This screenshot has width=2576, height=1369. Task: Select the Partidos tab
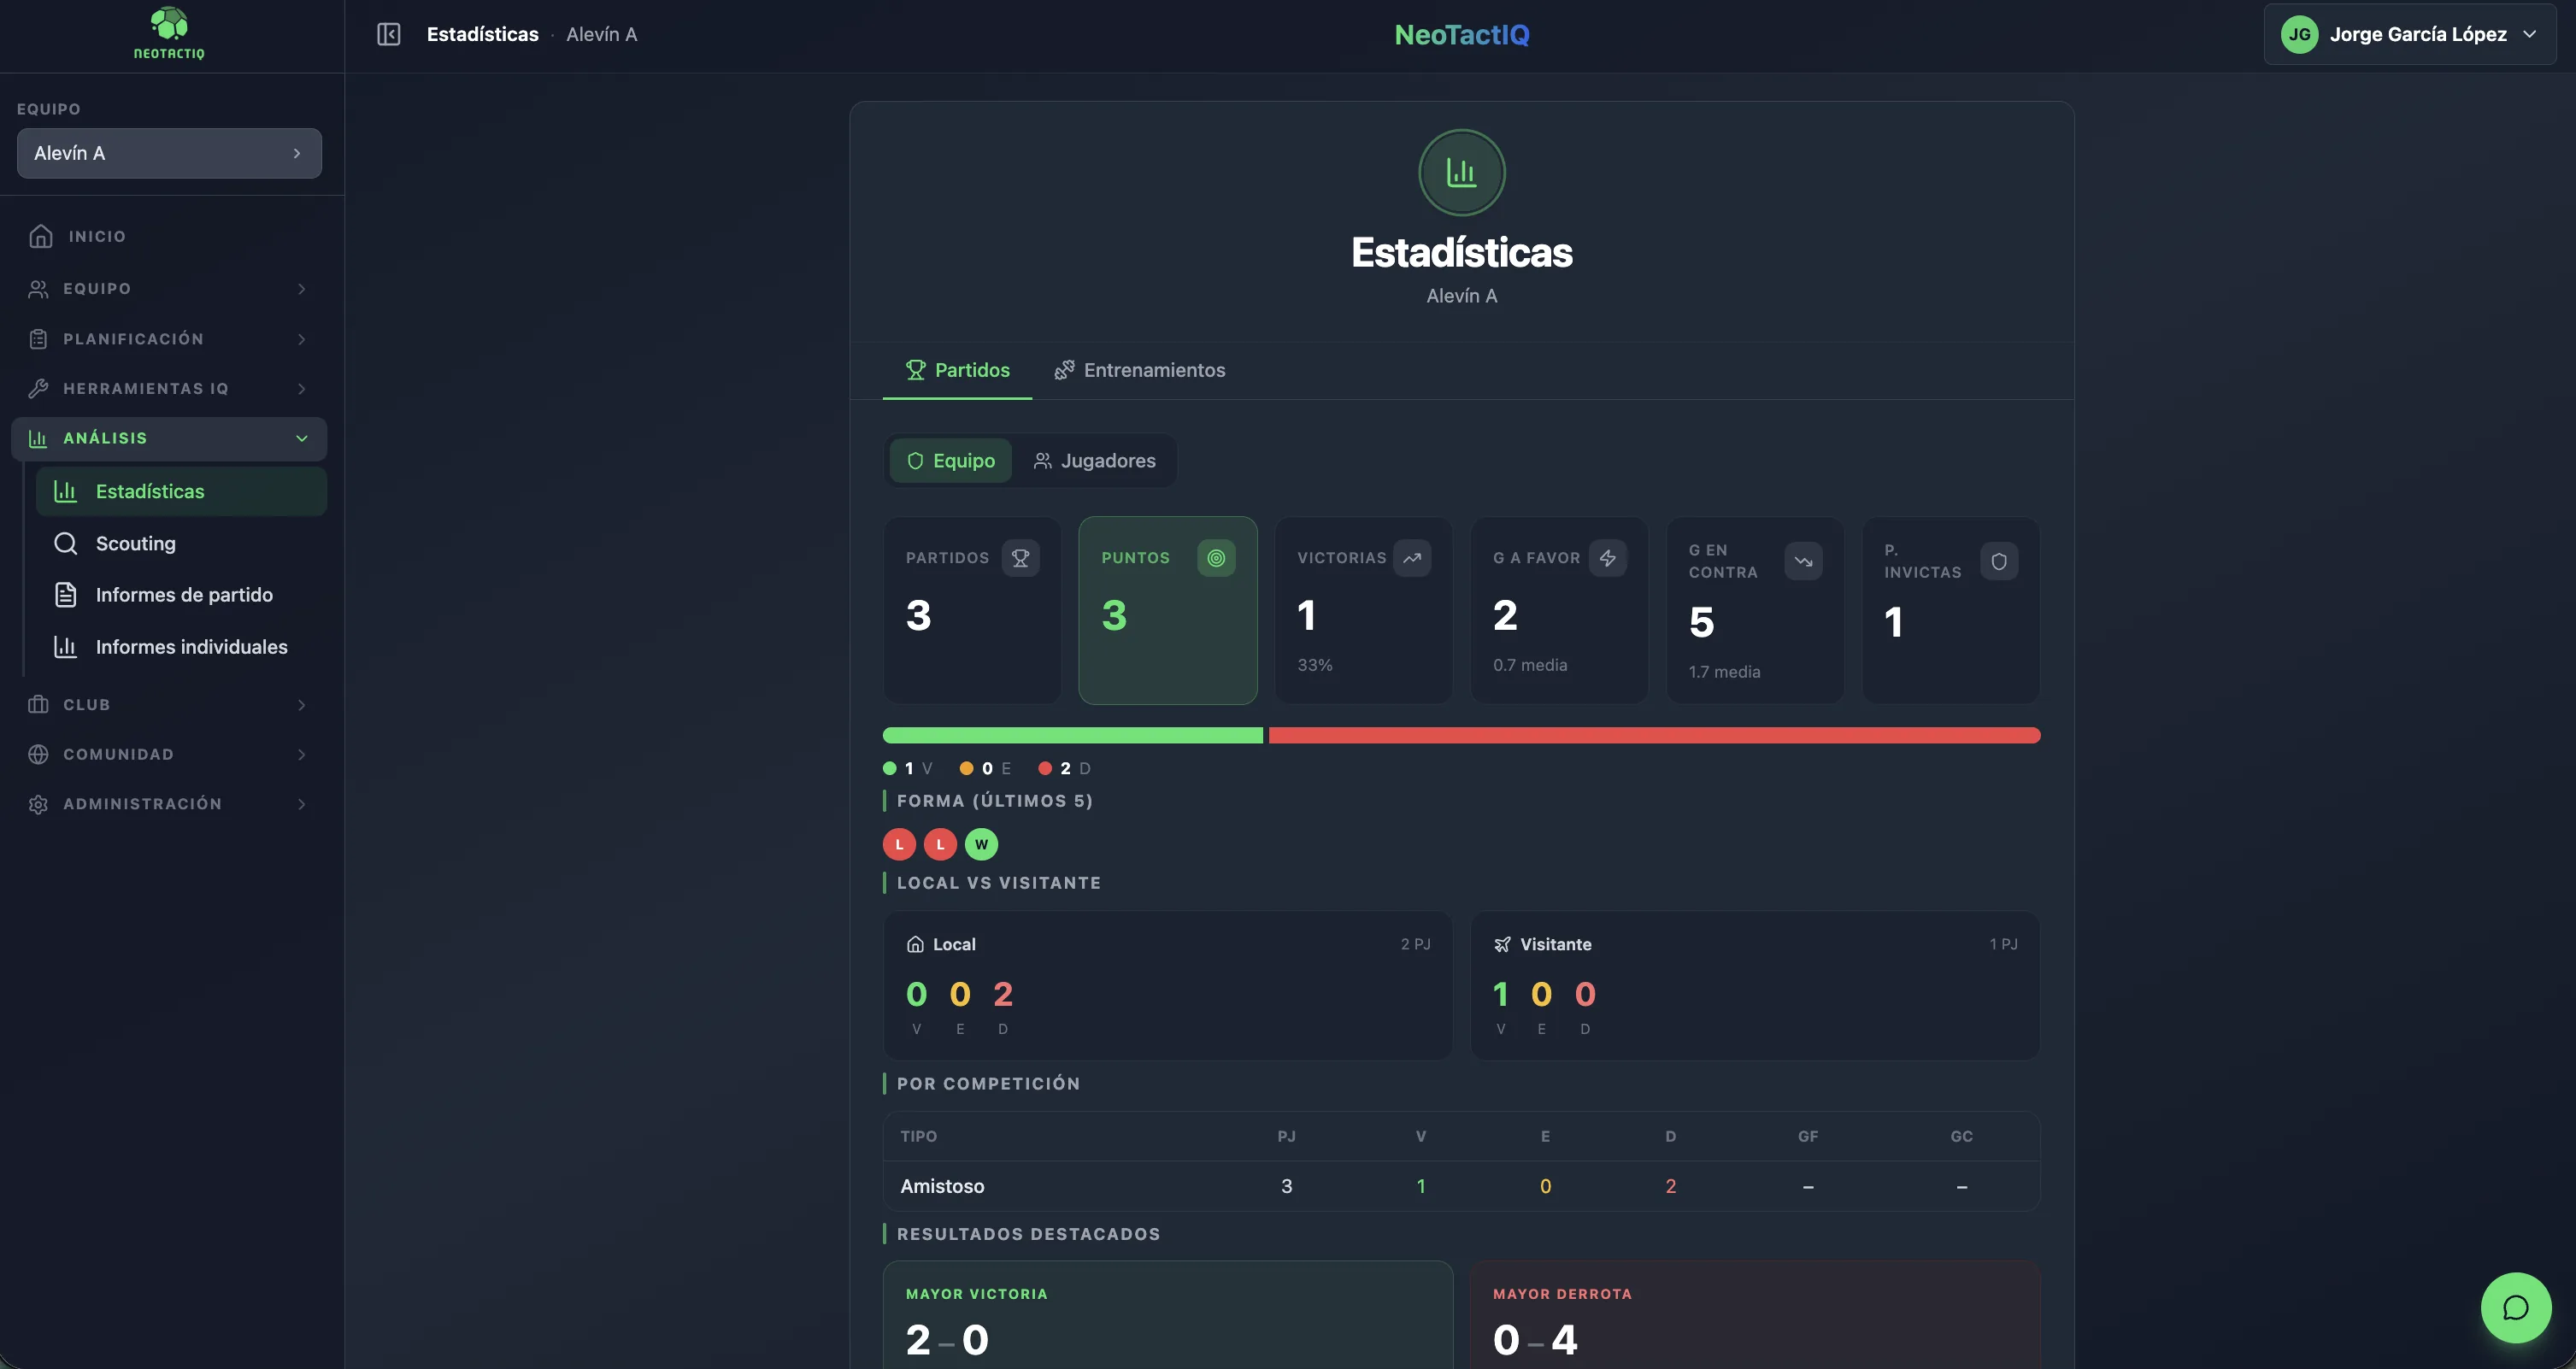[x=957, y=370]
